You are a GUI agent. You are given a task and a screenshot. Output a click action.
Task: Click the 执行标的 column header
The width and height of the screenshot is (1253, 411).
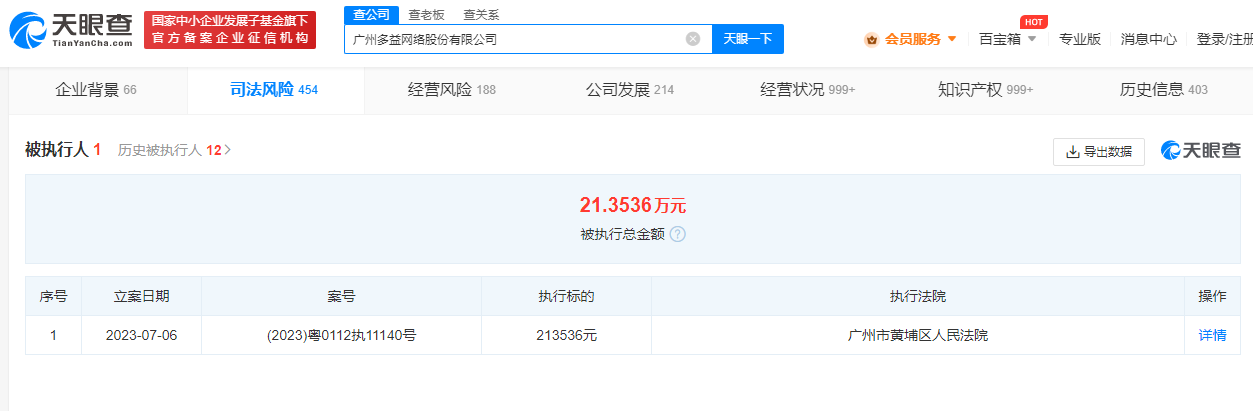tap(566, 296)
